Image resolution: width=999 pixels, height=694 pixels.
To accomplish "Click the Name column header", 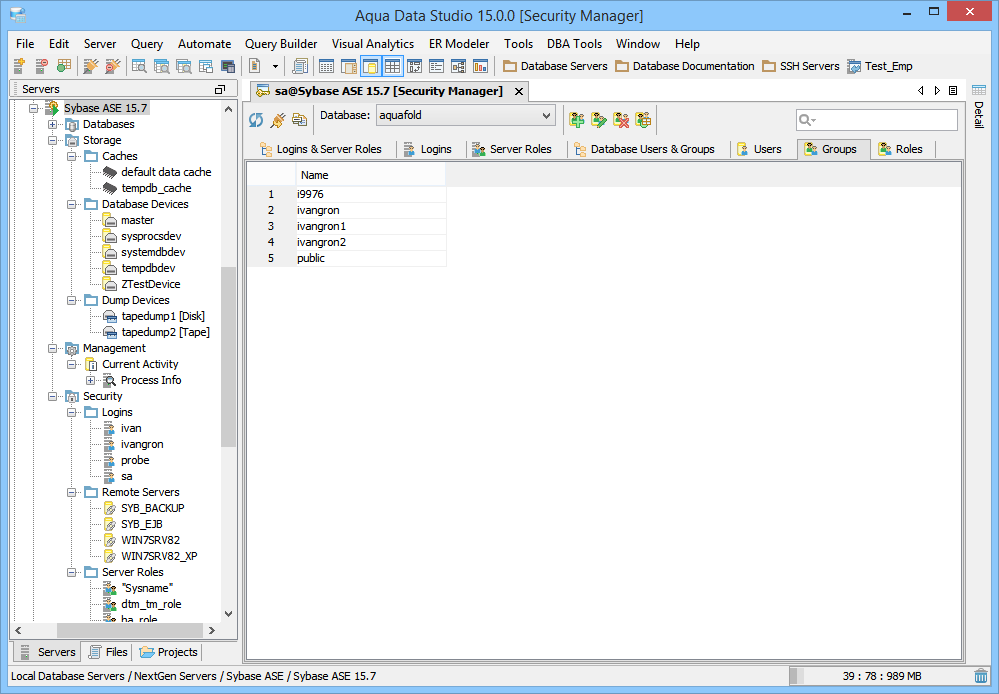I will pyautogui.click(x=371, y=175).
